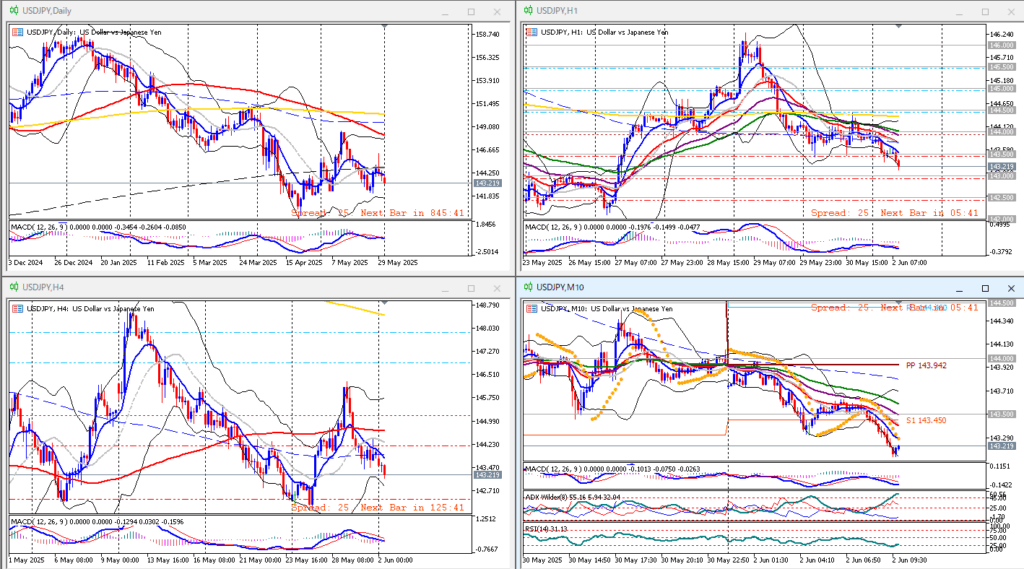Maximize the USDJPY,H1 window
This screenshot has height=569, width=1024.
pyautogui.click(x=985, y=12)
